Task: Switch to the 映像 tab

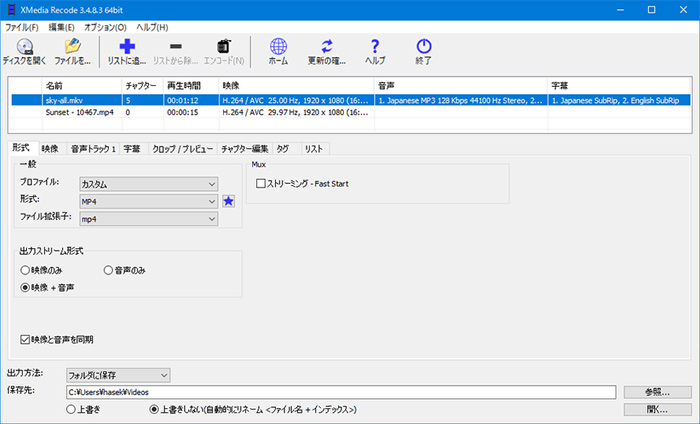Action: pyautogui.click(x=50, y=149)
